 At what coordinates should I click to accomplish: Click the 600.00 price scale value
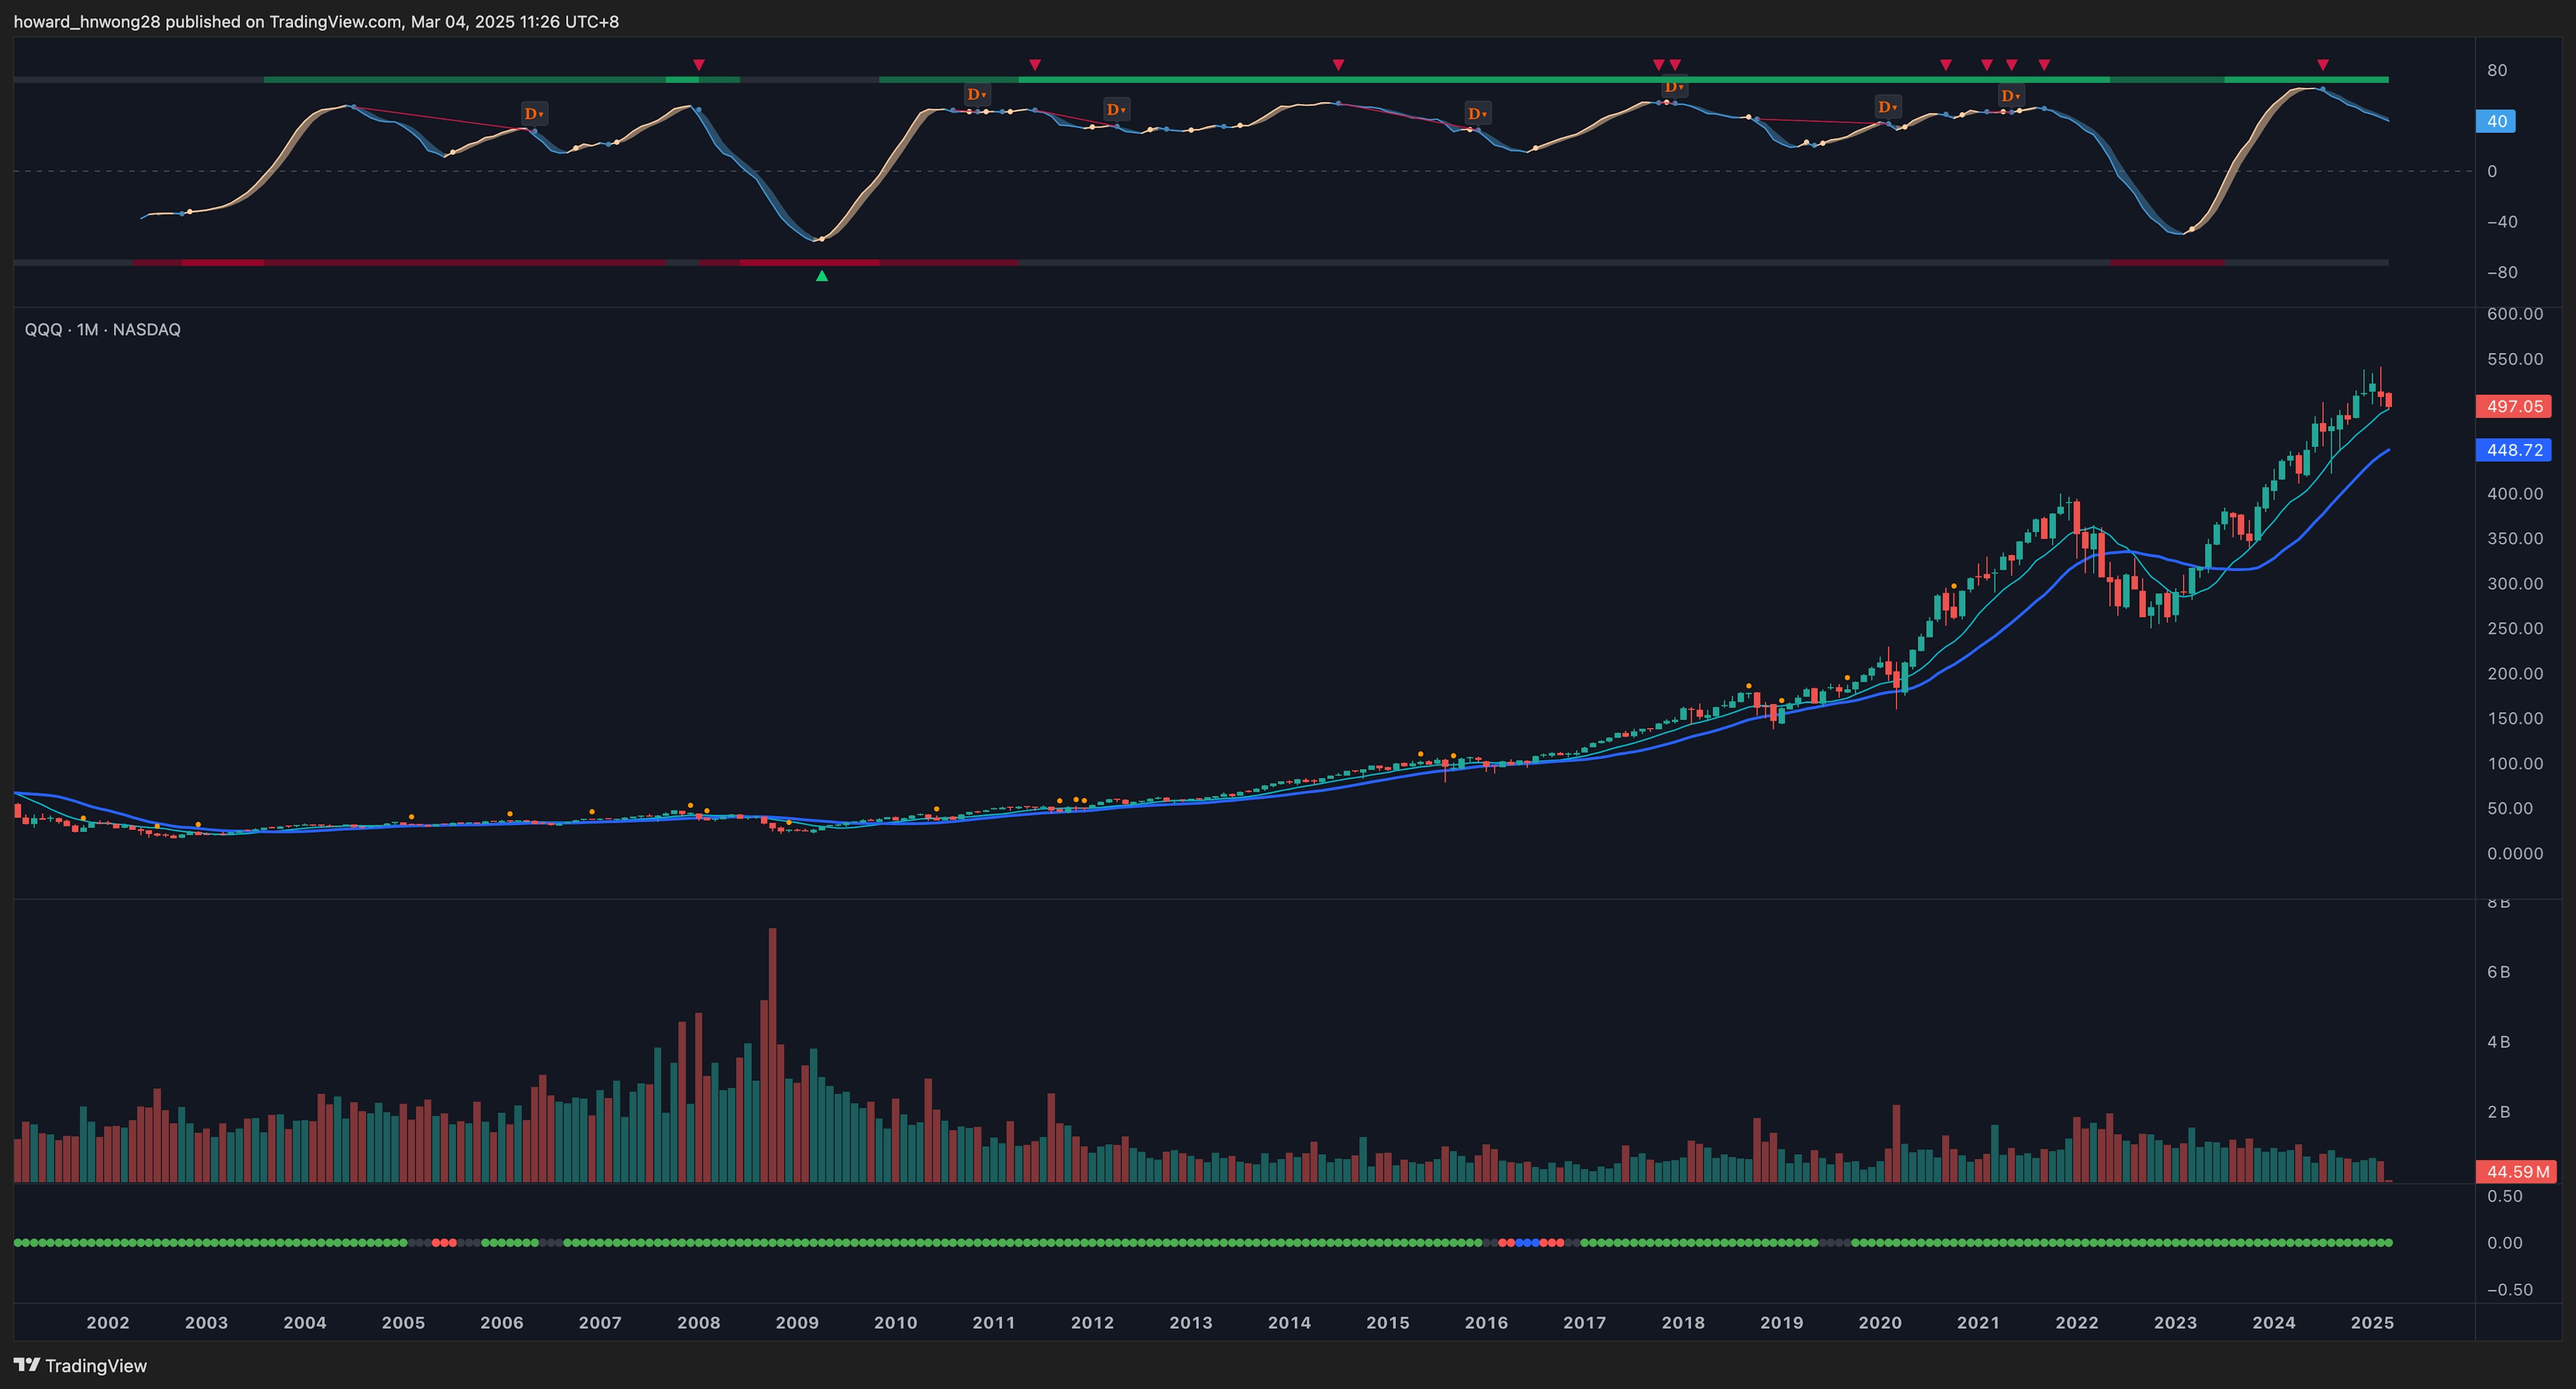tap(2515, 314)
